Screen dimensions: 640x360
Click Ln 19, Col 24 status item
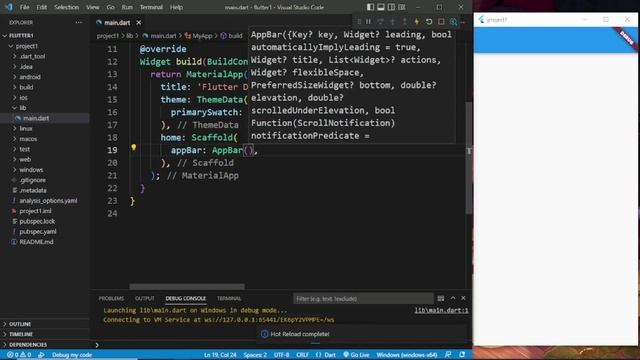click(220, 355)
